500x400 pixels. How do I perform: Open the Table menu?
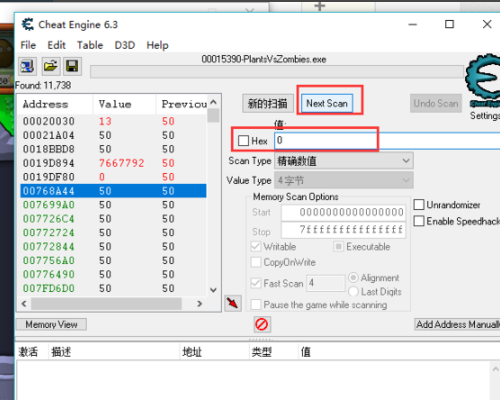coord(90,45)
